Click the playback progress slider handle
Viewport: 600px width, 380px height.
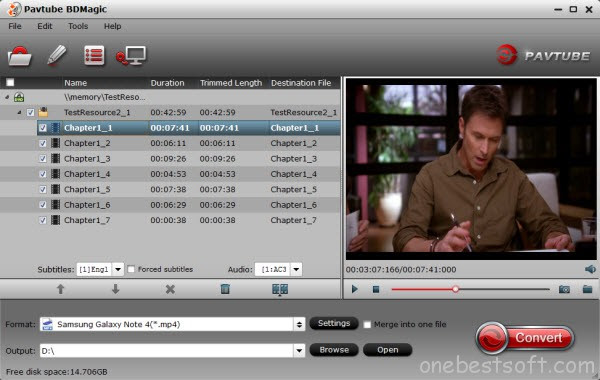pyautogui.click(x=455, y=289)
